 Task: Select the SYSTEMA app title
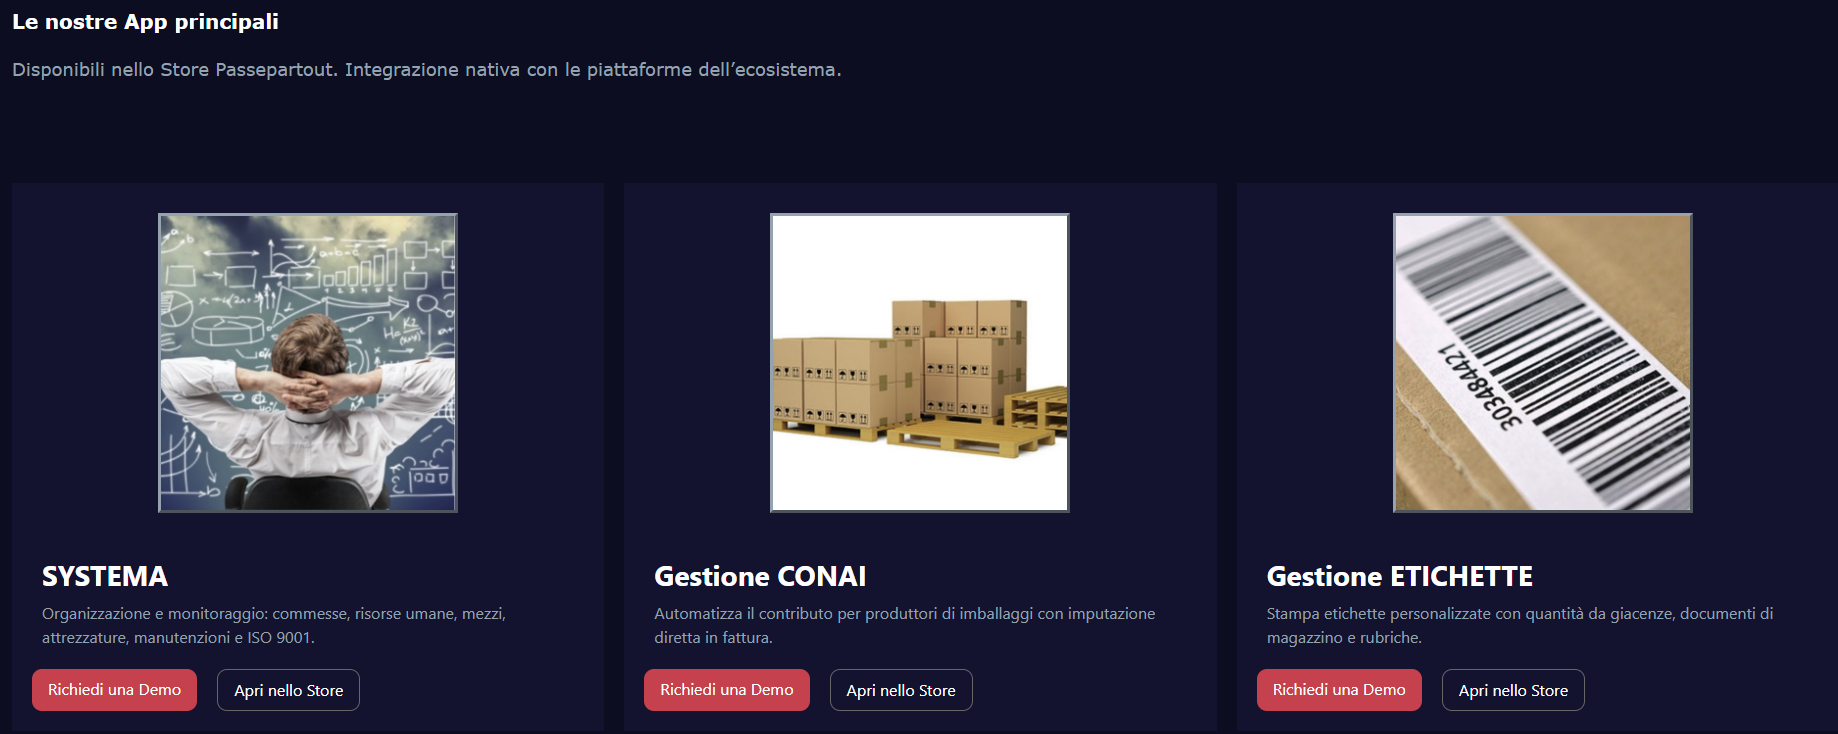pyautogui.click(x=105, y=577)
